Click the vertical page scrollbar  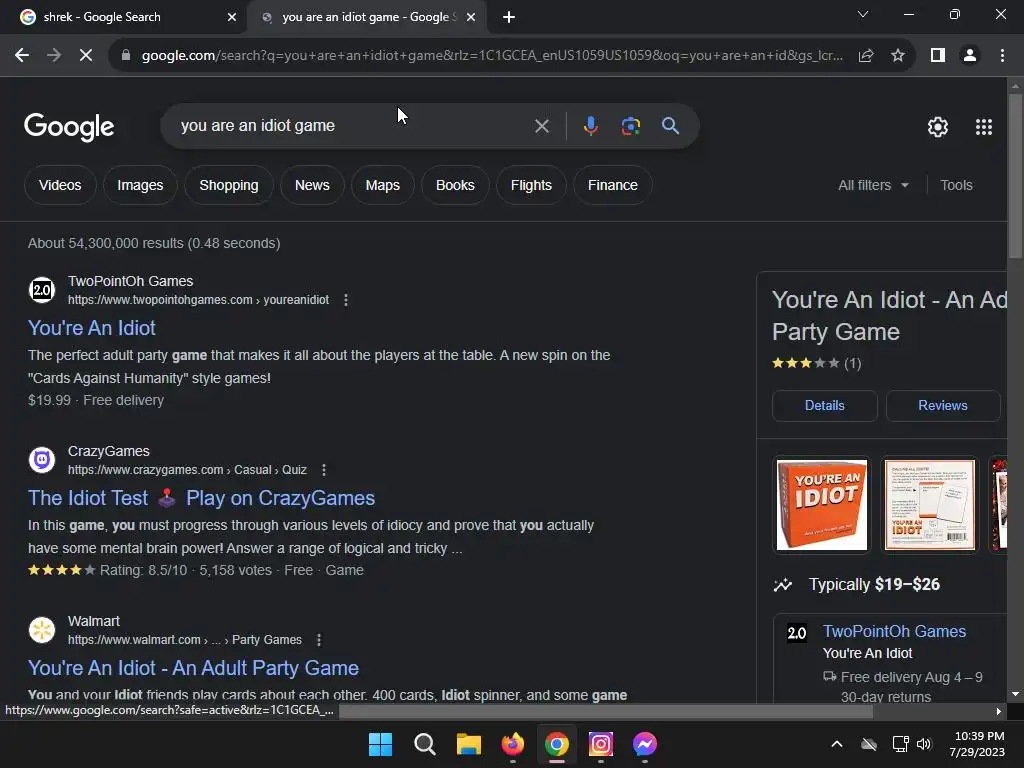click(x=1015, y=176)
